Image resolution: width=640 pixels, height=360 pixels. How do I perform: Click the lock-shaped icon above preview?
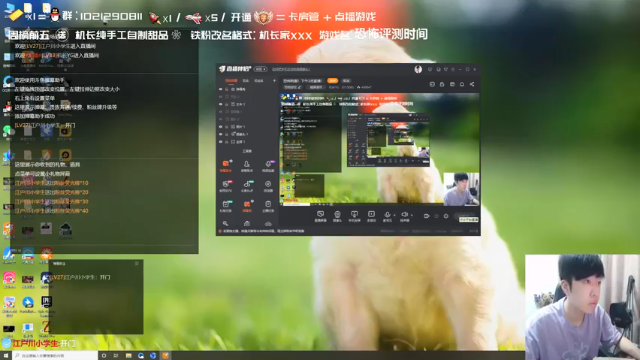point(442,84)
